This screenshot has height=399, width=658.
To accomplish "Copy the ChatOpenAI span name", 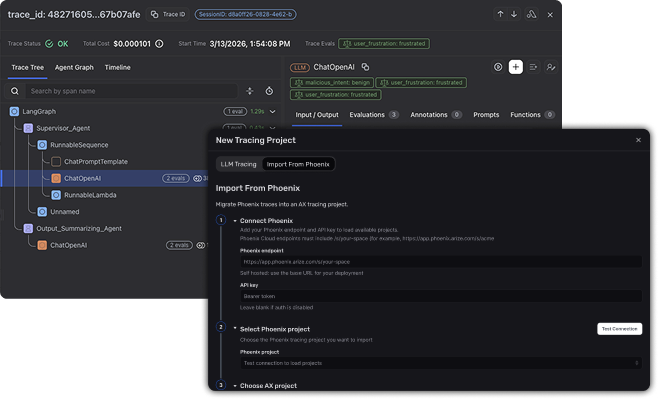I will tap(366, 67).
